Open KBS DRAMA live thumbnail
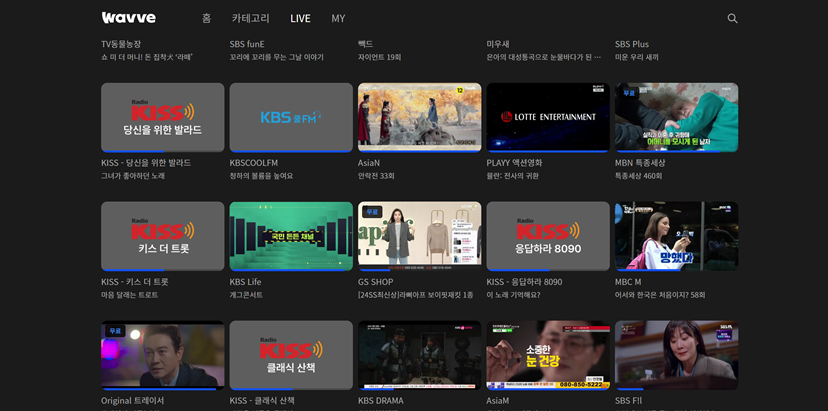Screen dimensions: 828x411 (419, 355)
